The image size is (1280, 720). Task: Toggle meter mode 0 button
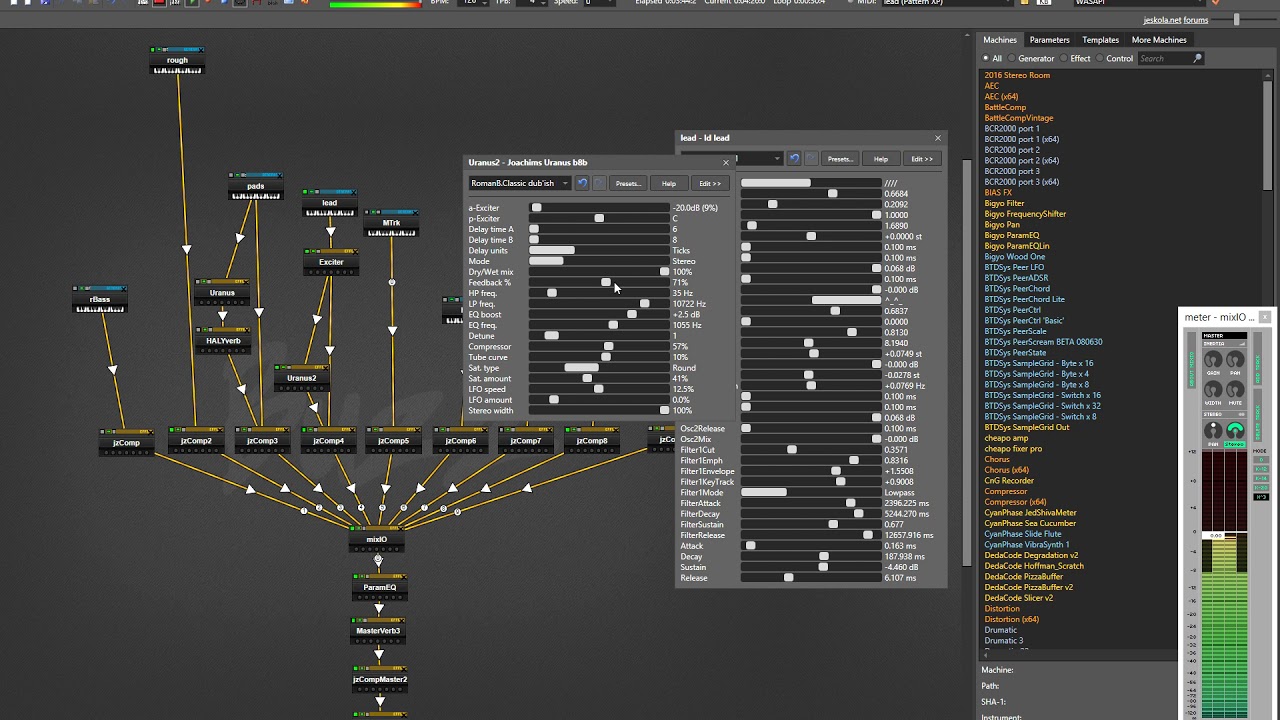click(1260, 460)
